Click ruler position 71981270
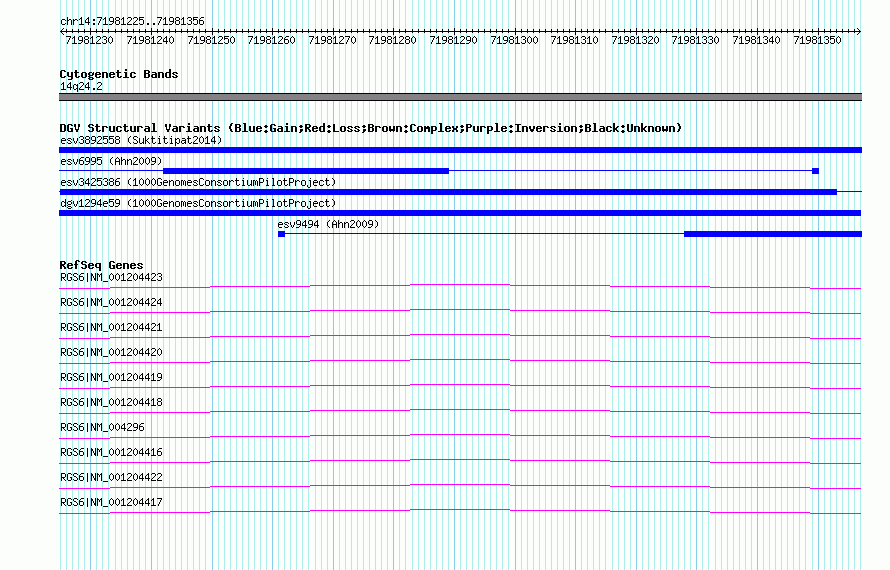Screen dimensions: 890x570 [332, 40]
